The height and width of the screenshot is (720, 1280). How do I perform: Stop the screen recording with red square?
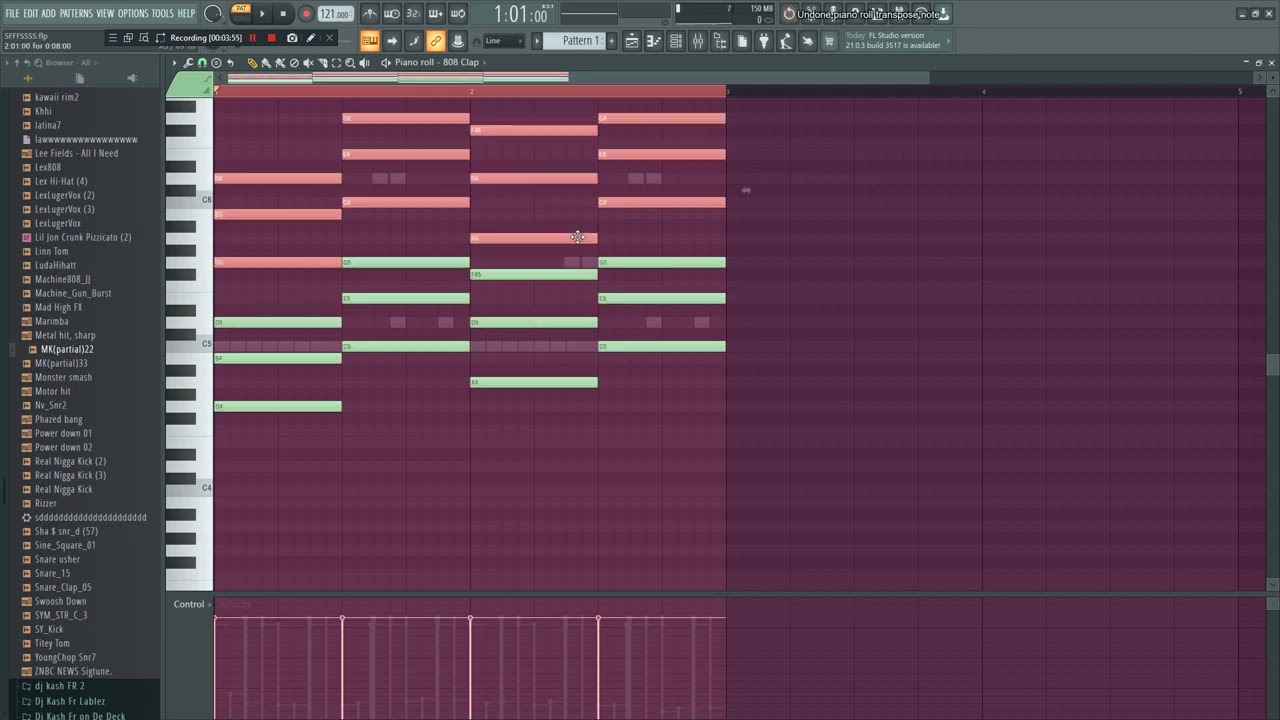[x=271, y=38]
